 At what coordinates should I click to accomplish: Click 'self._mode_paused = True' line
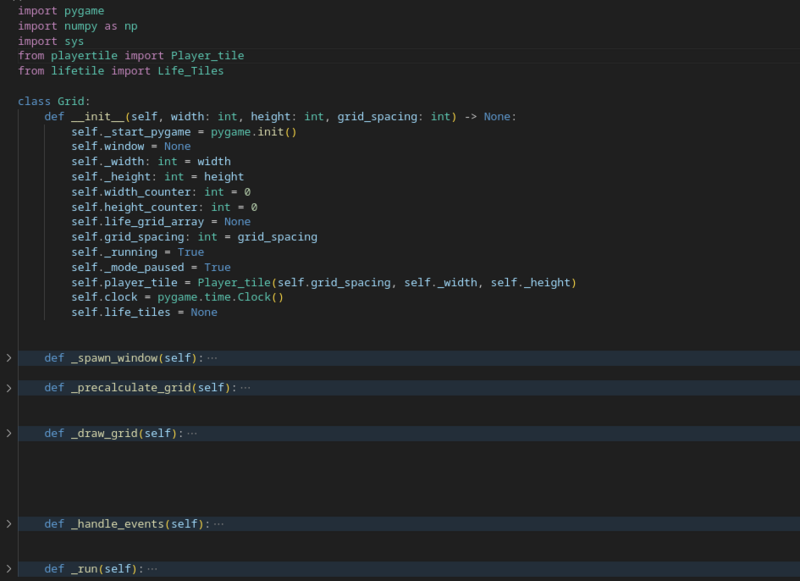151,268
